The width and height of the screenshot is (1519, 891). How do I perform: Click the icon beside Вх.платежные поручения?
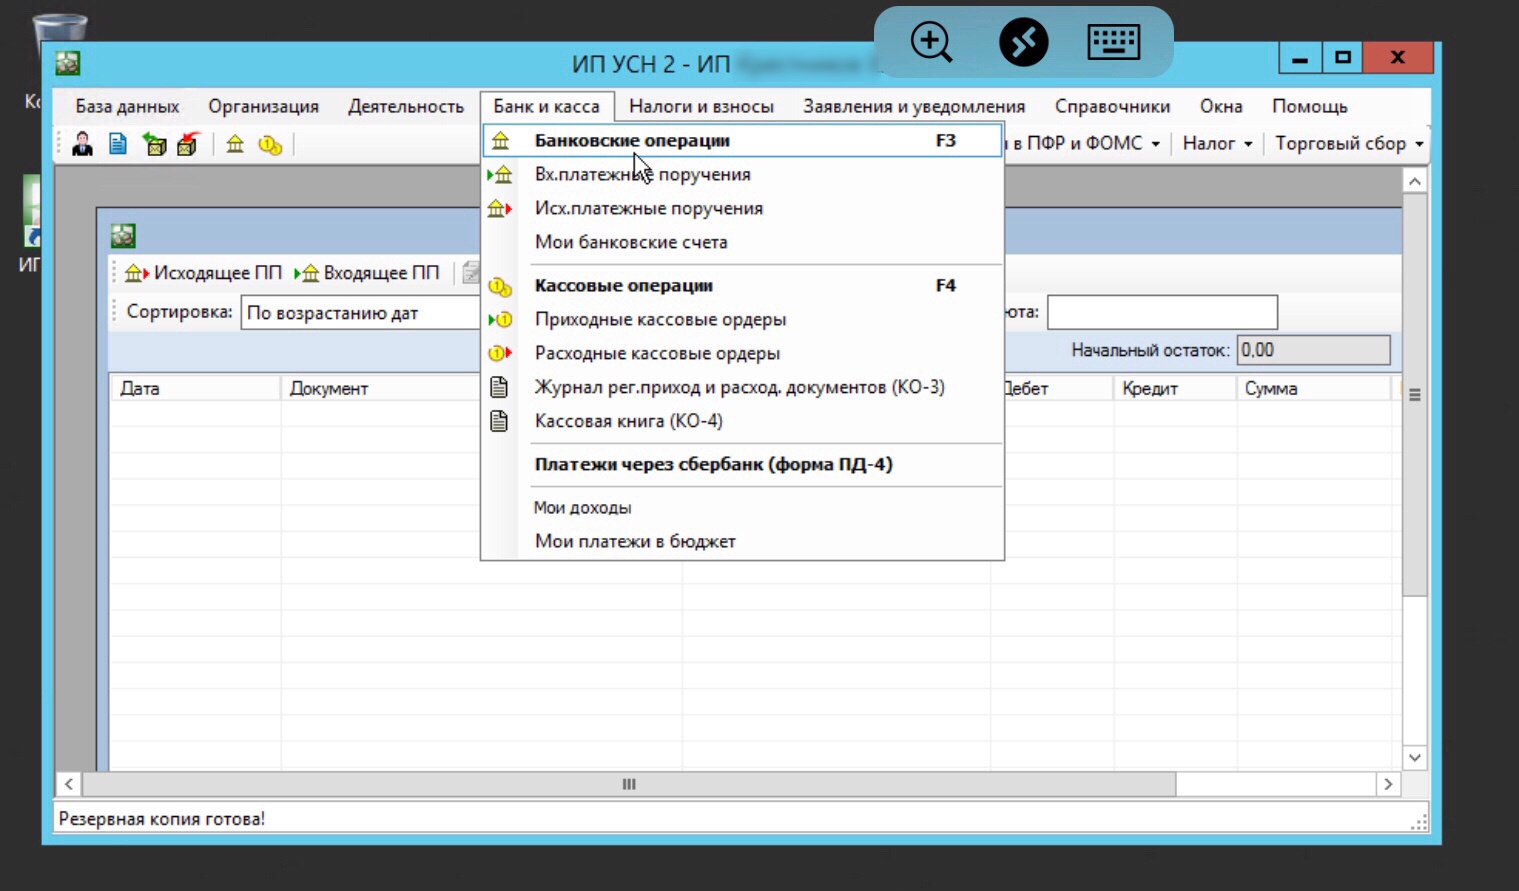click(500, 175)
